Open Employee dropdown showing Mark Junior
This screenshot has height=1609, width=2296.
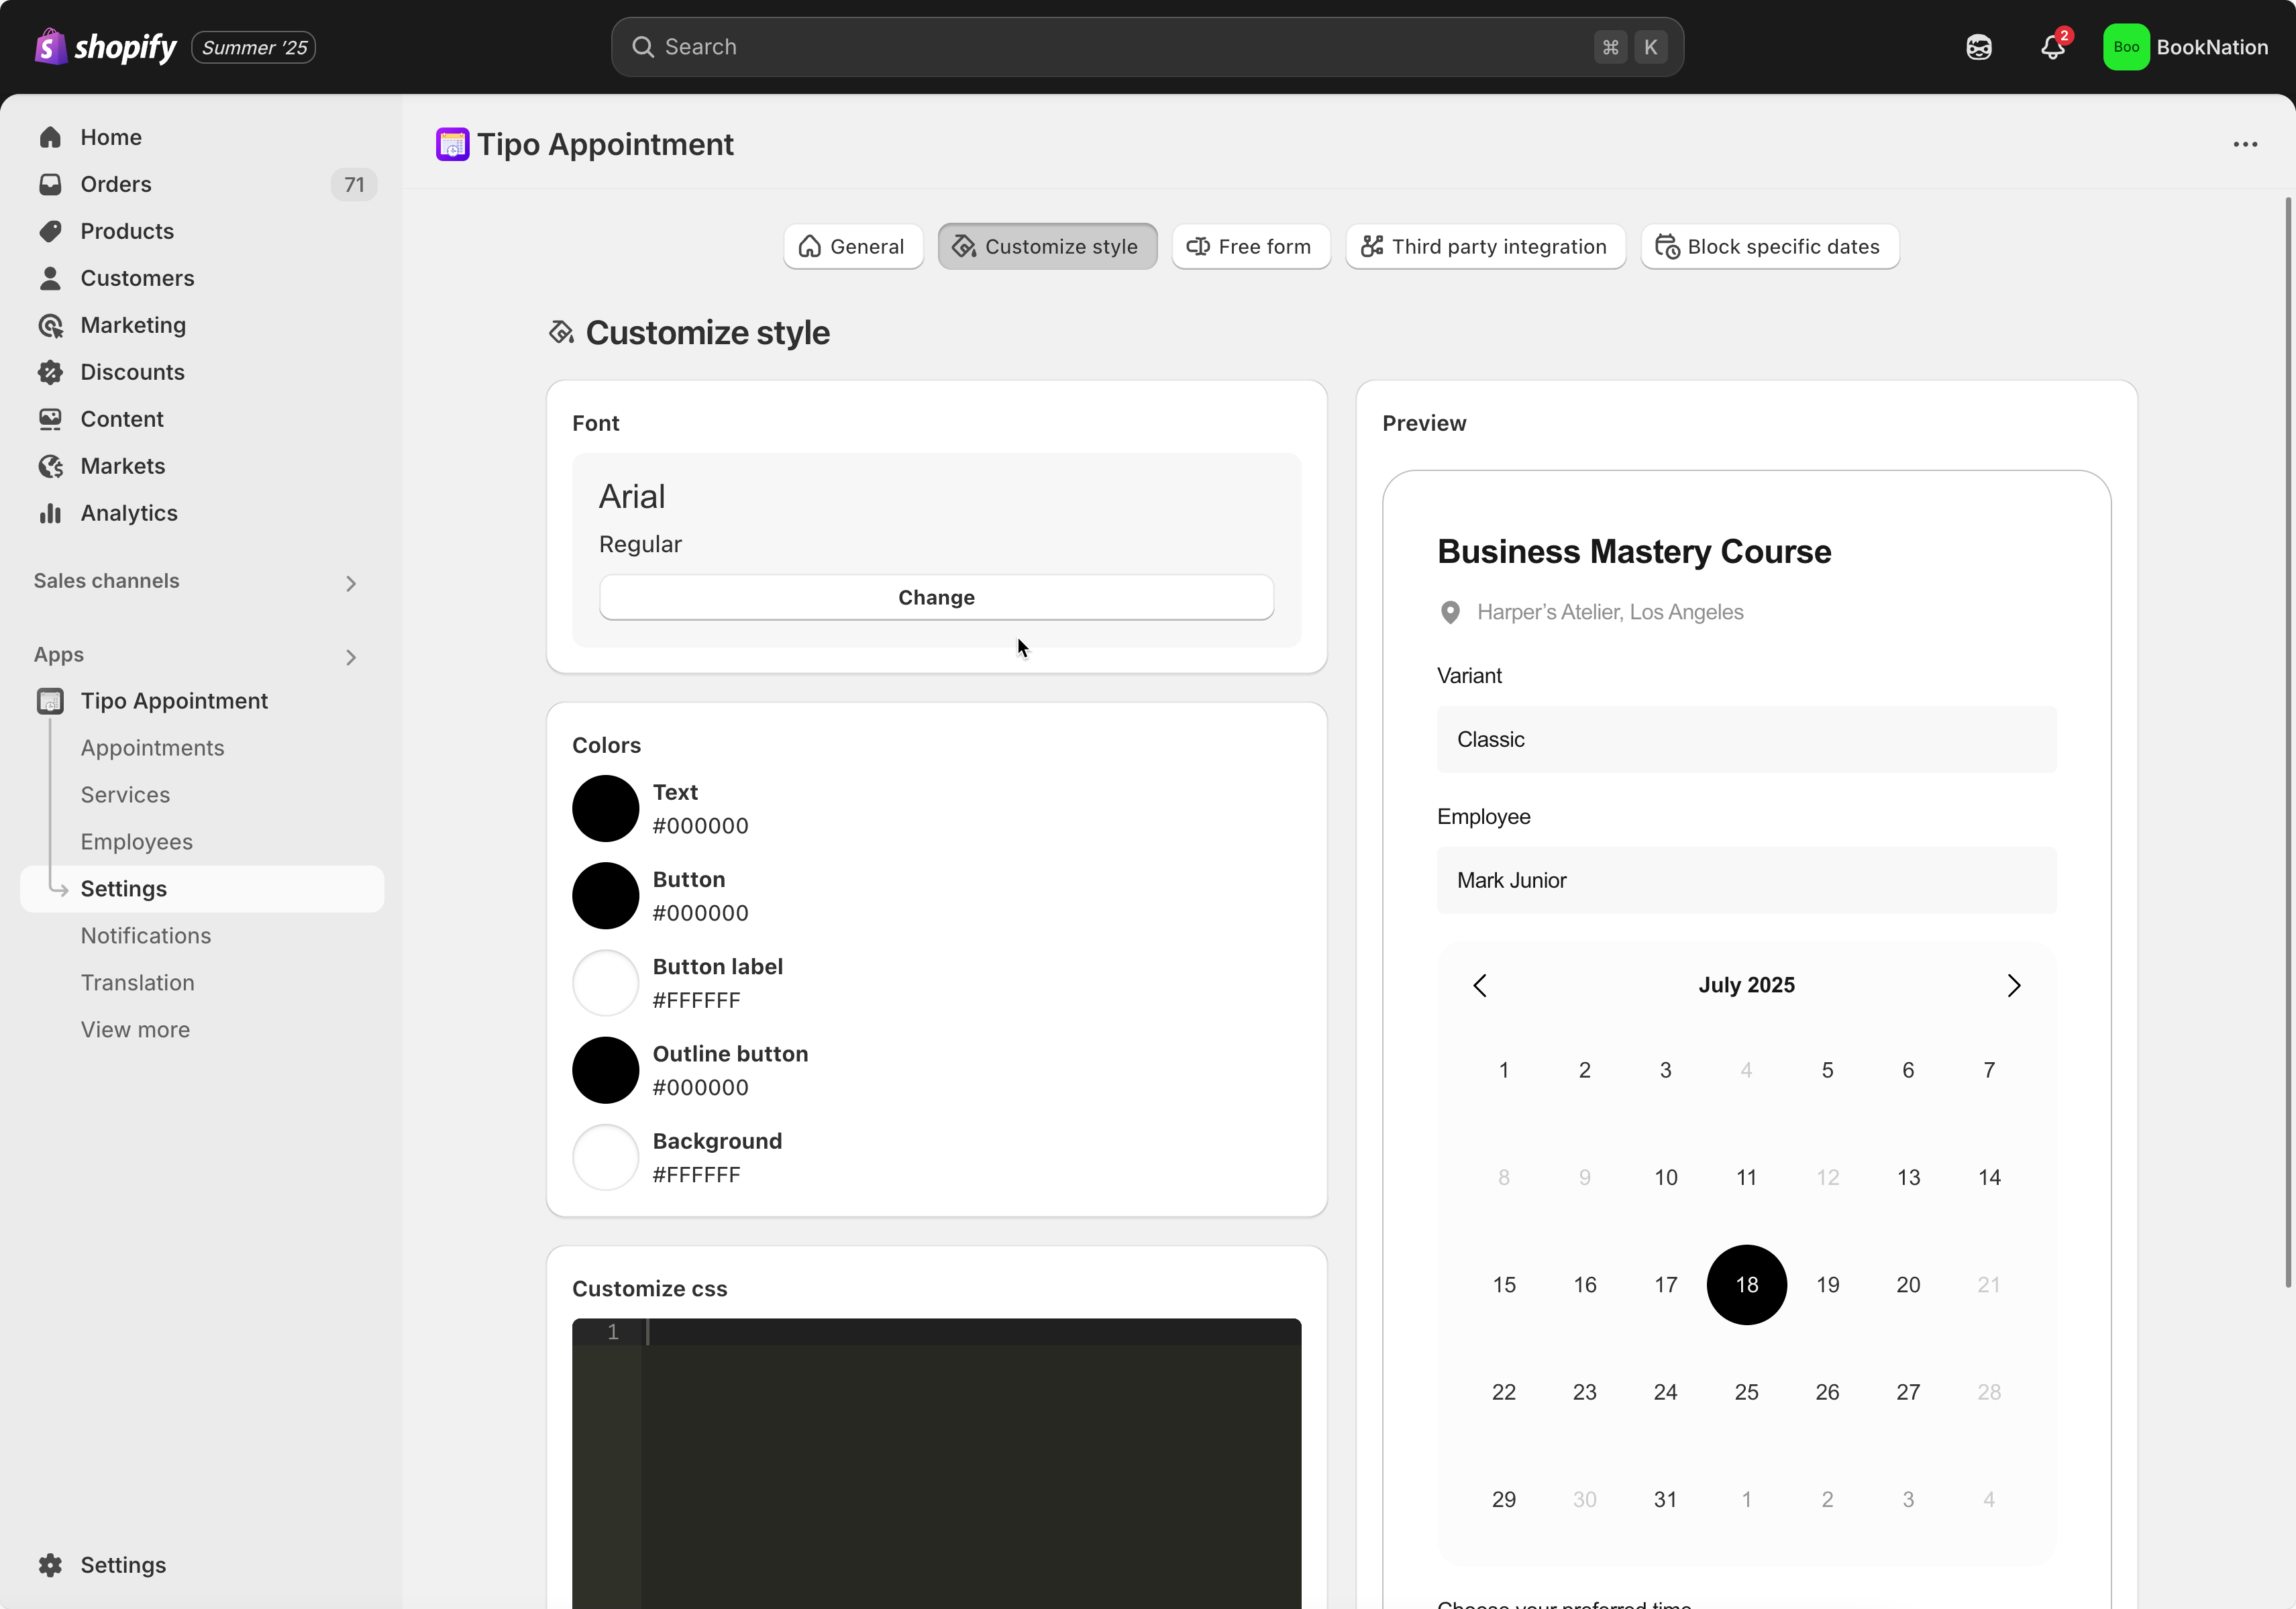(1746, 880)
